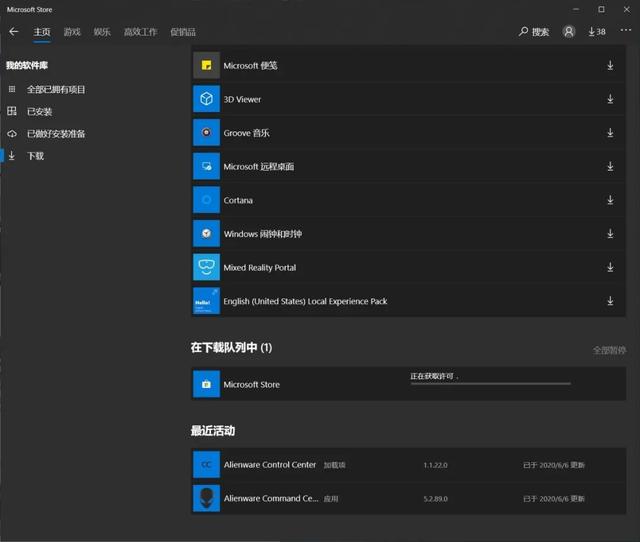This screenshot has height=542, width=640.
Task: Download Groove 音乐 via its arrow
Action: click(x=610, y=133)
